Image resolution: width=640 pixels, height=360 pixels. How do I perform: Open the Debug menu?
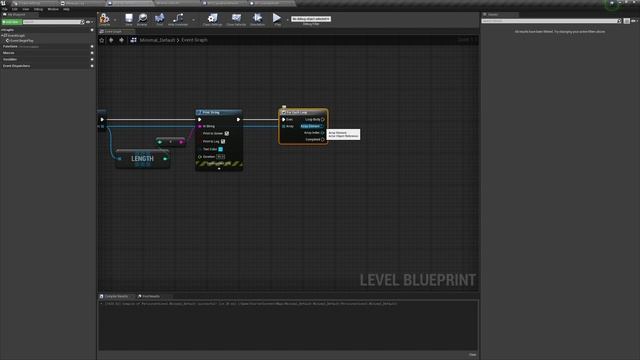tap(38, 9)
